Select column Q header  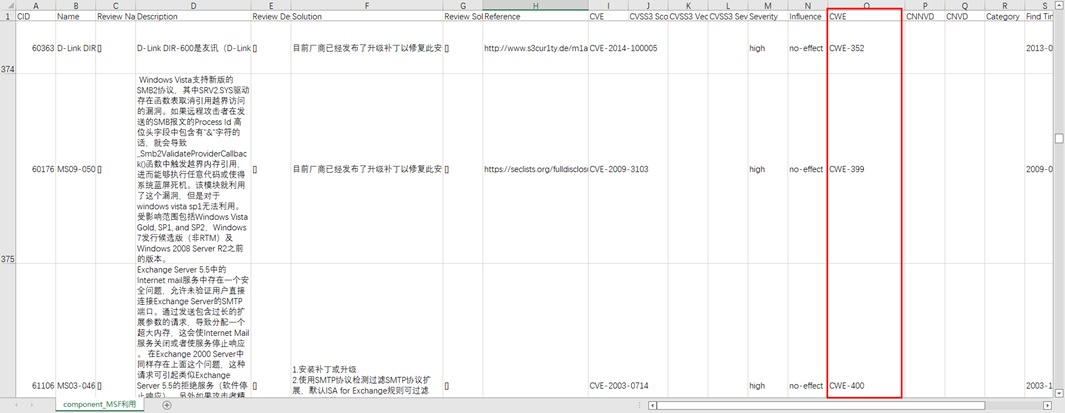[x=964, y=5]
